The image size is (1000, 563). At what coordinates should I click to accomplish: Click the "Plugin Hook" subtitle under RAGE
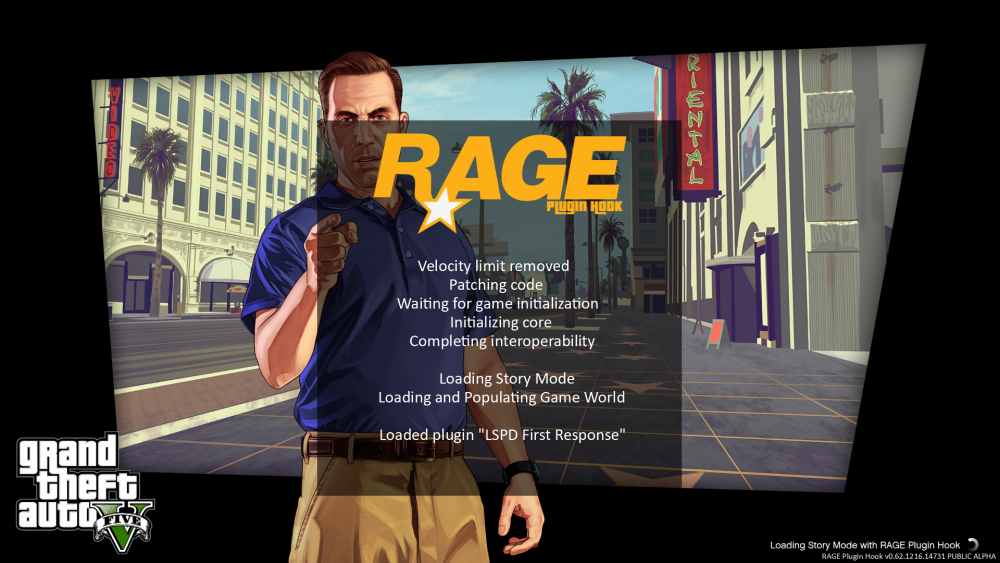[x=584, y=207]
